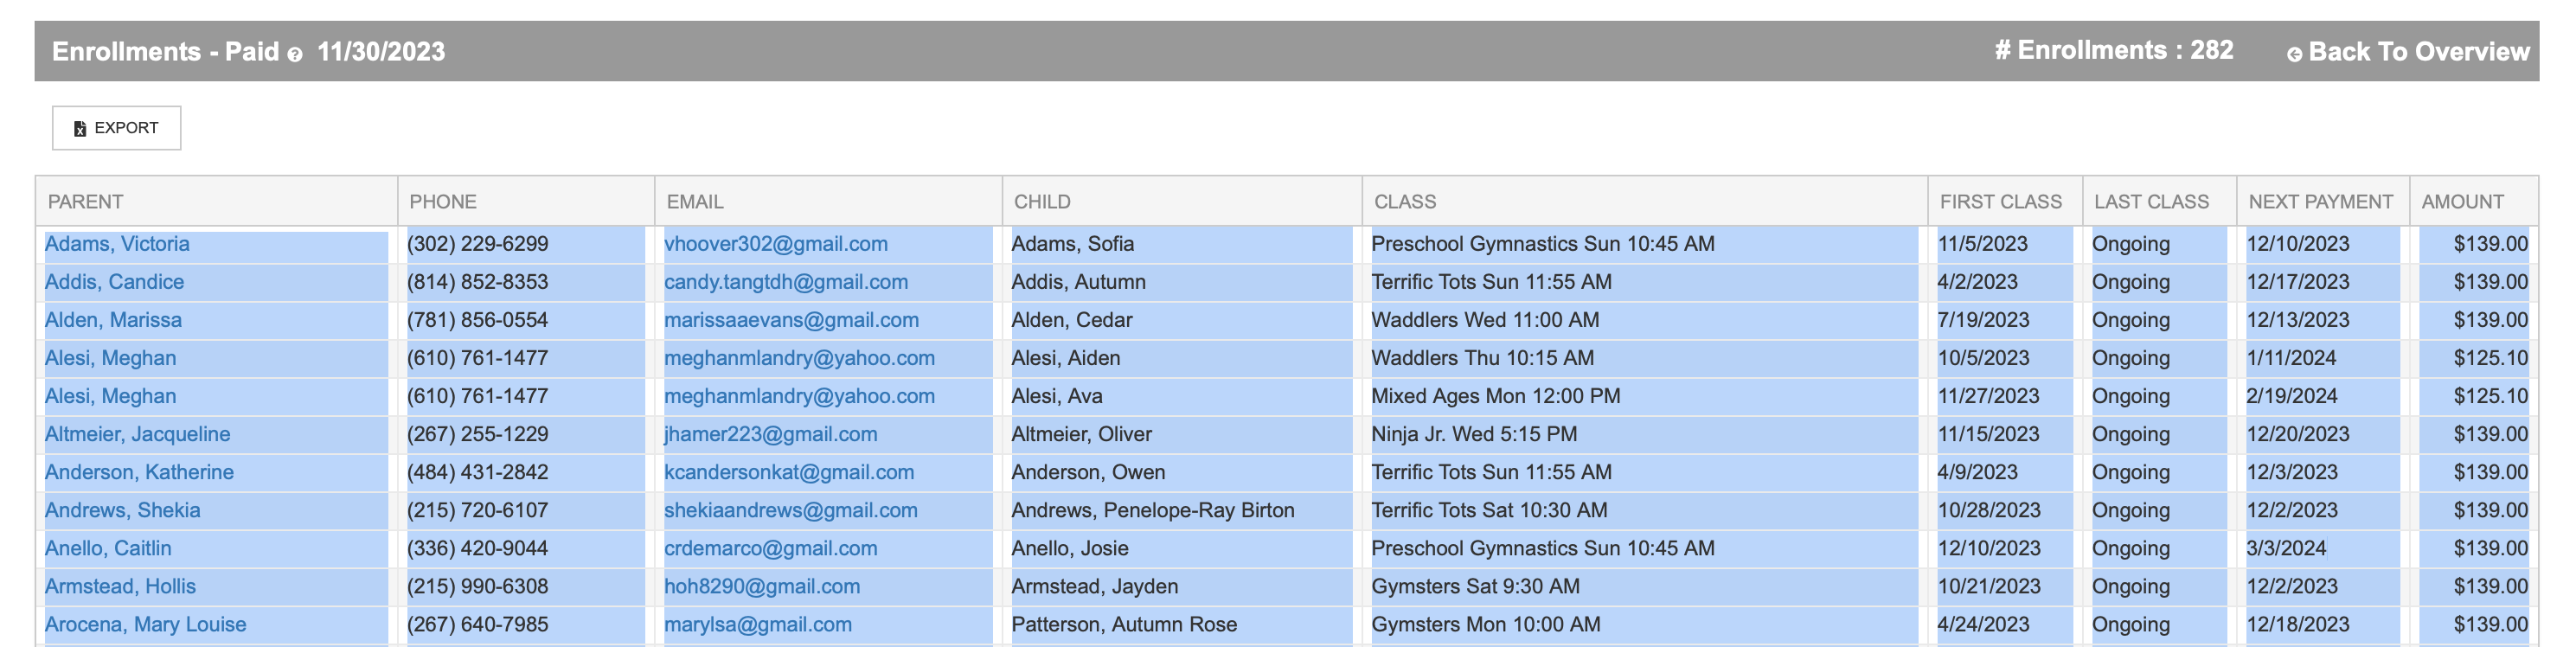Sort by the PARENT column header

coord(86,202)
